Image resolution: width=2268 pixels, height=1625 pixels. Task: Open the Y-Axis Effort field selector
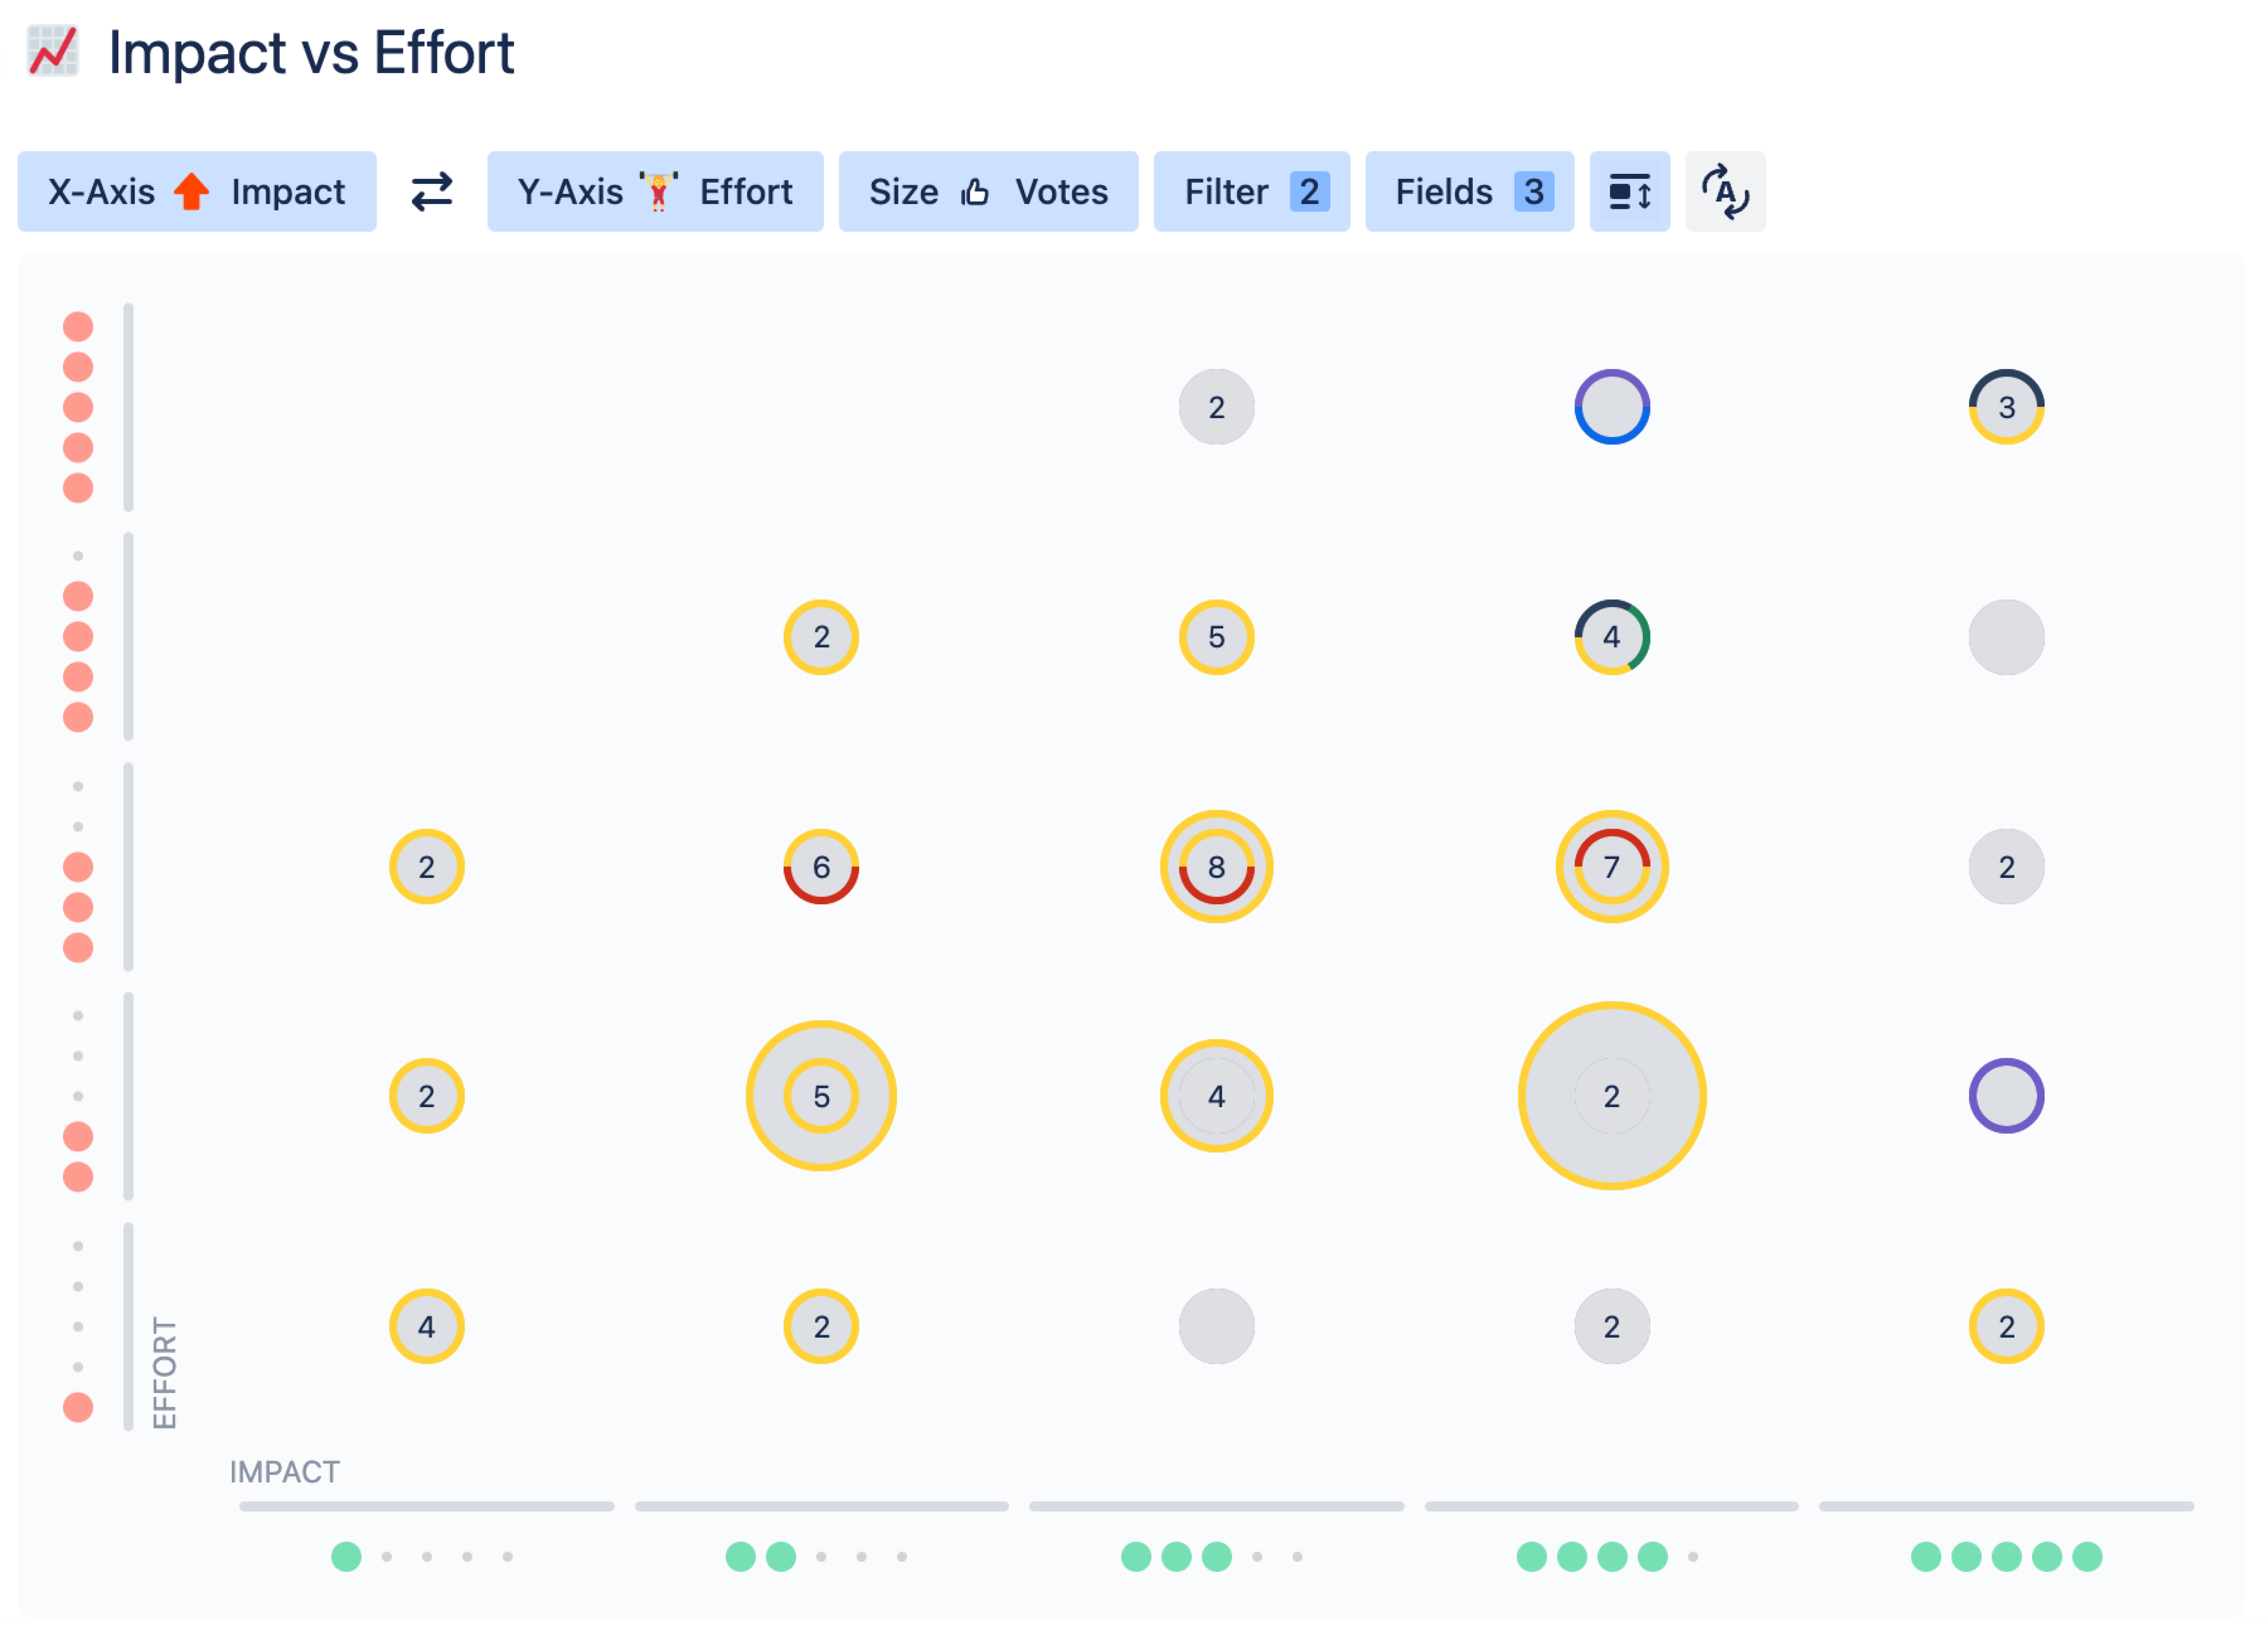654,191
